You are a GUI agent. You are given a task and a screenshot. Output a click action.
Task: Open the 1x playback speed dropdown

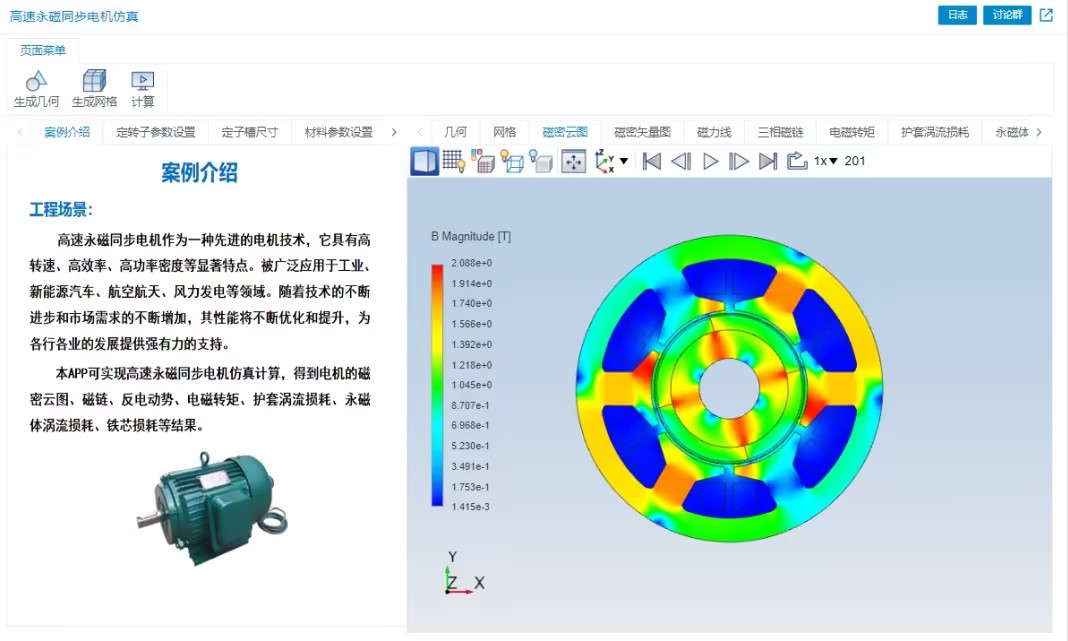click(x=826, y=161)
